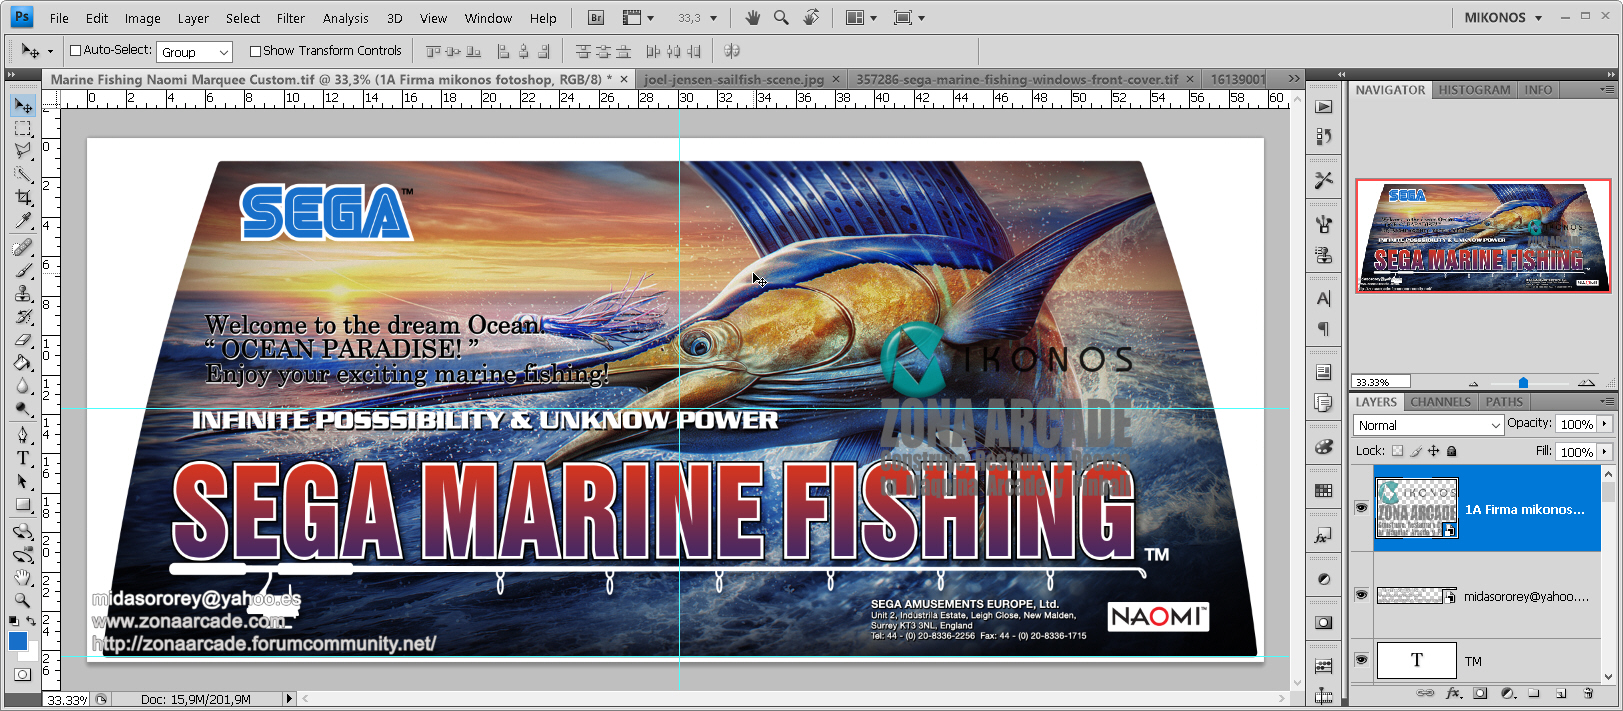Select the 3D Orbit camera tool
1623x711 pixels.
[x=23, y=554]
